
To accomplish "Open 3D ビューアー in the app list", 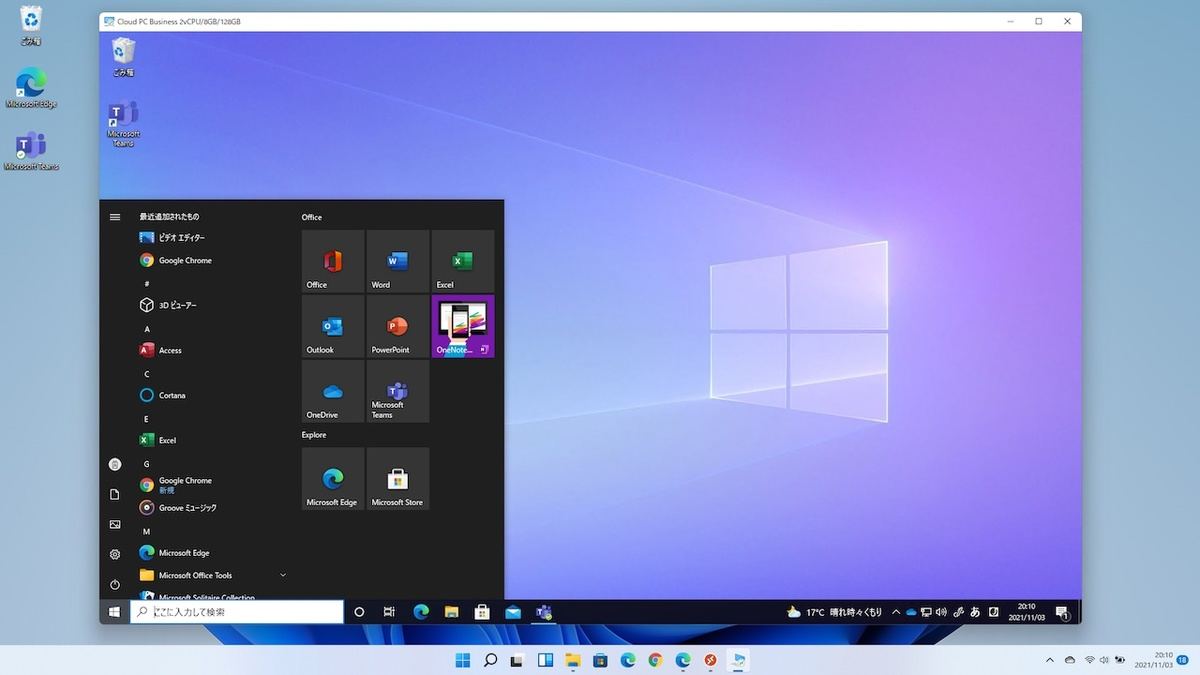I will (215, 305).
